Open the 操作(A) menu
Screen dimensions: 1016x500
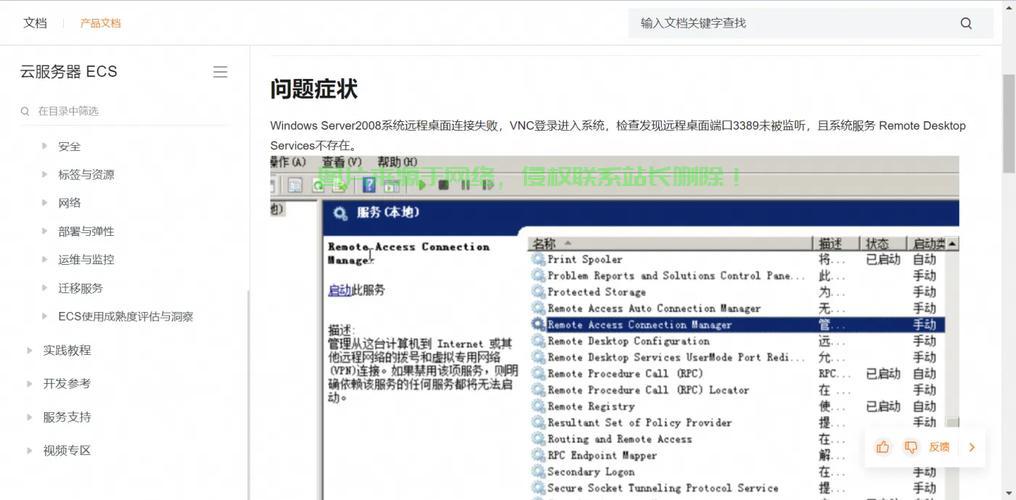click(x=288, y=162)
